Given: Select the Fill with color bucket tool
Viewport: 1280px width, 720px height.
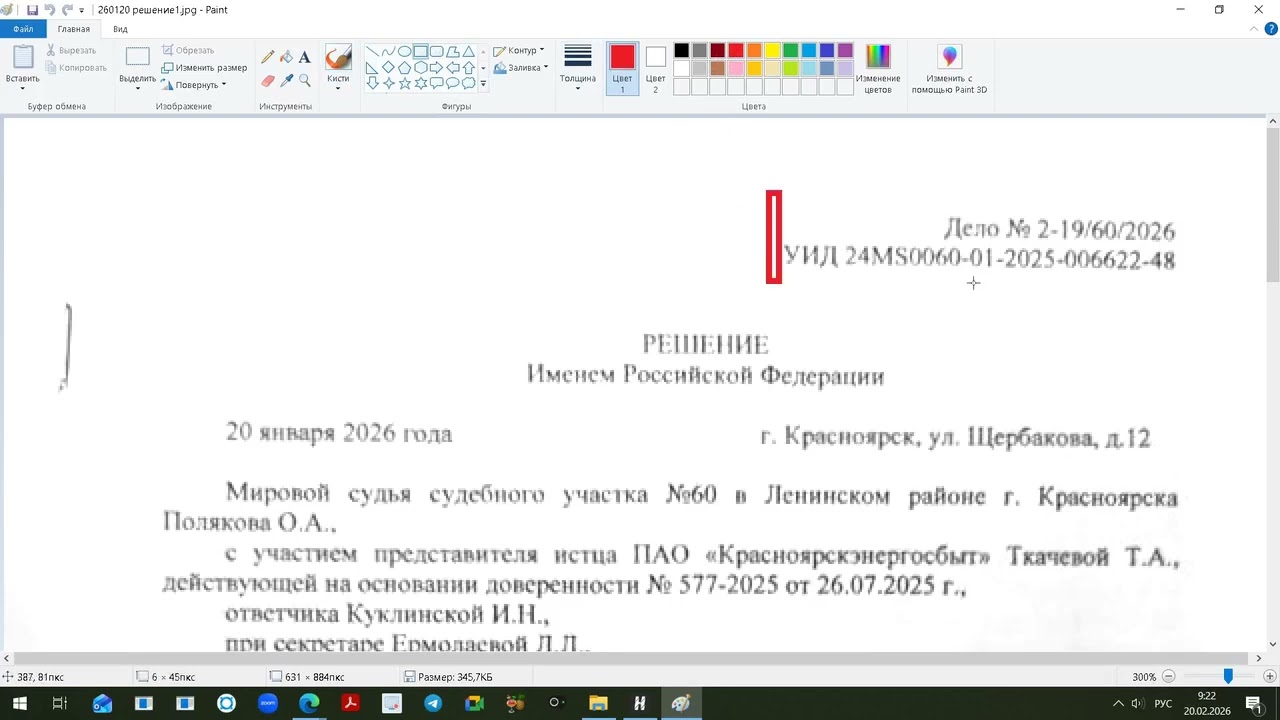Looking at the screenshot, I should [286, 57].
